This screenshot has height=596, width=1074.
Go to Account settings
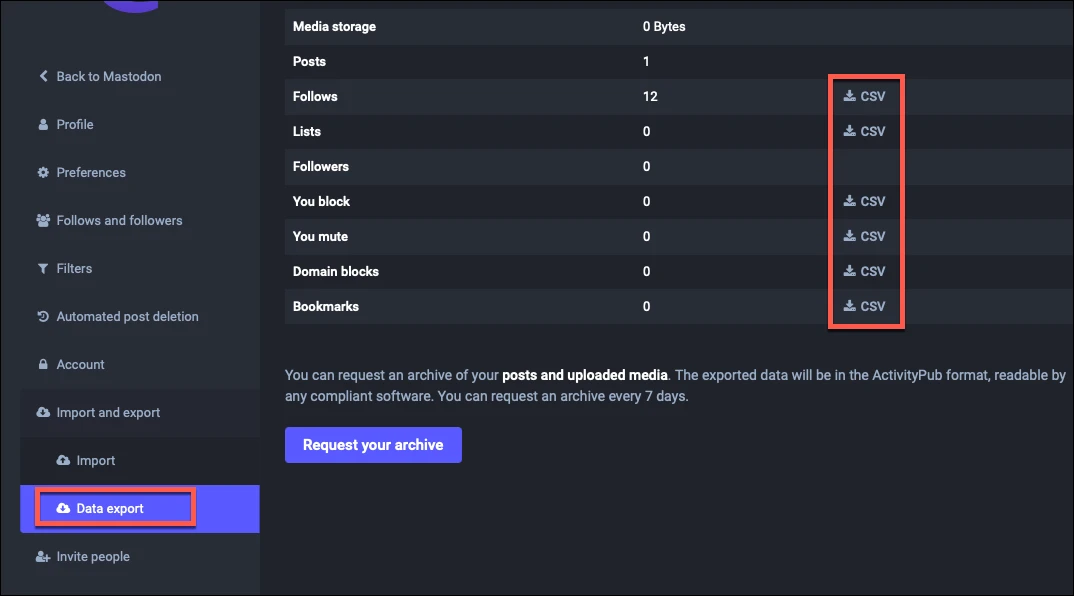[80, 365]
